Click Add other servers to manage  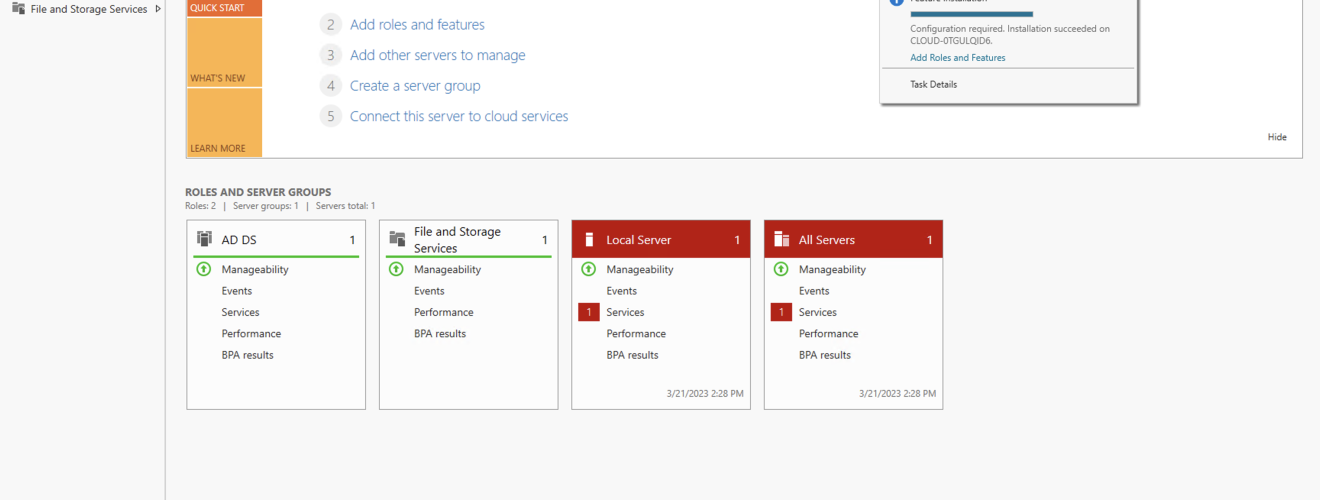point(437,55)
